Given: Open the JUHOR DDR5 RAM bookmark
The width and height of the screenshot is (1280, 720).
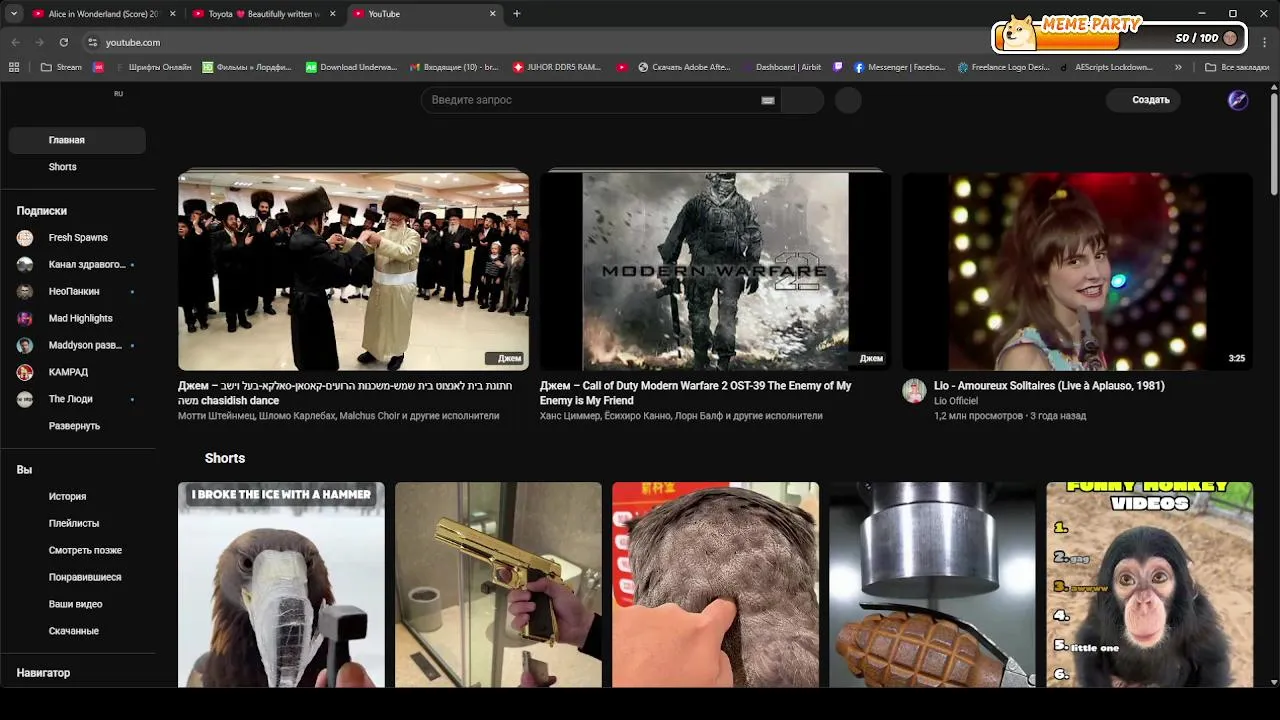Looking at the screenshot, I should click(x=557, y=67).
